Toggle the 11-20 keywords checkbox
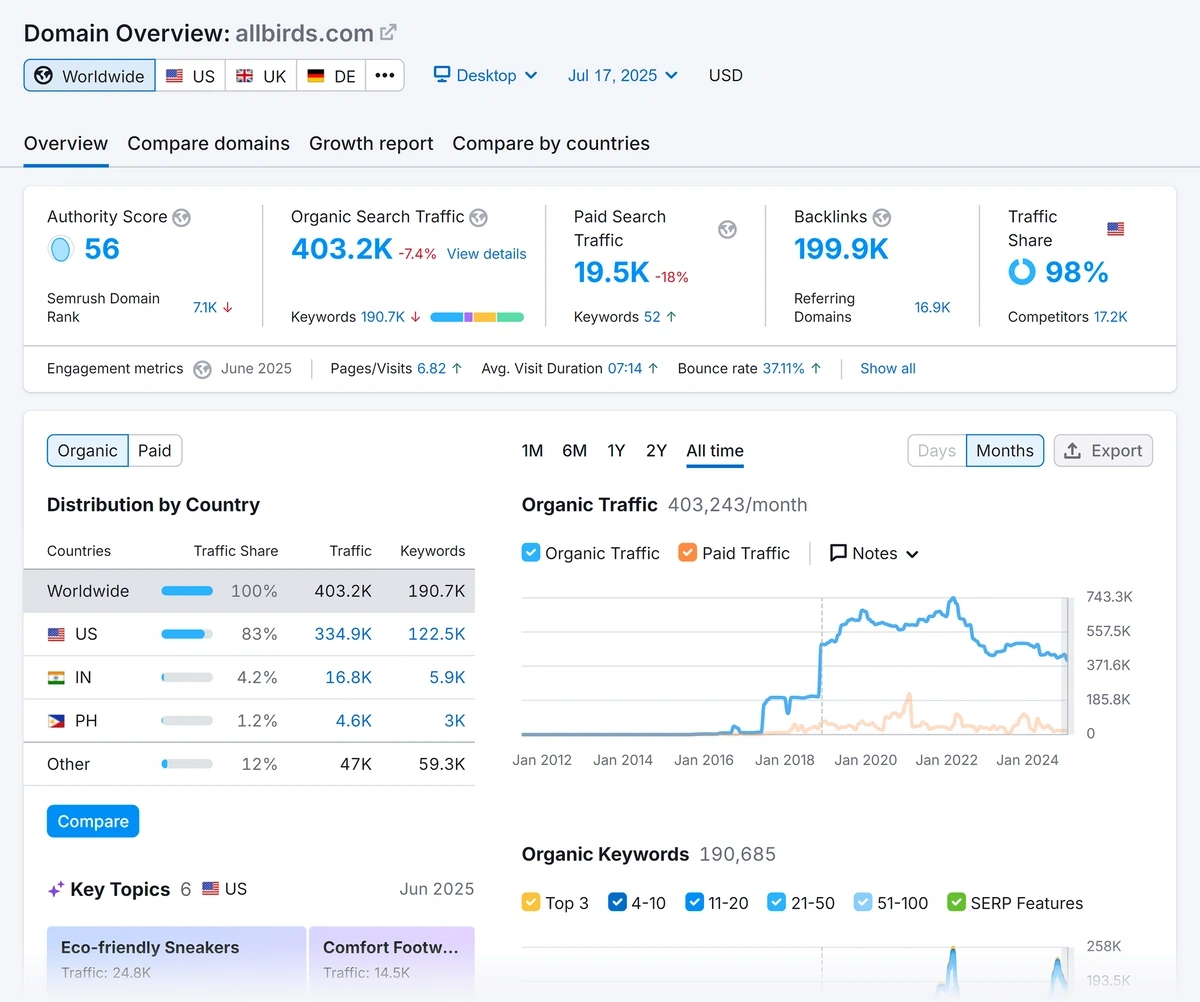The image size is (1200, 1002). coord(695,902)
